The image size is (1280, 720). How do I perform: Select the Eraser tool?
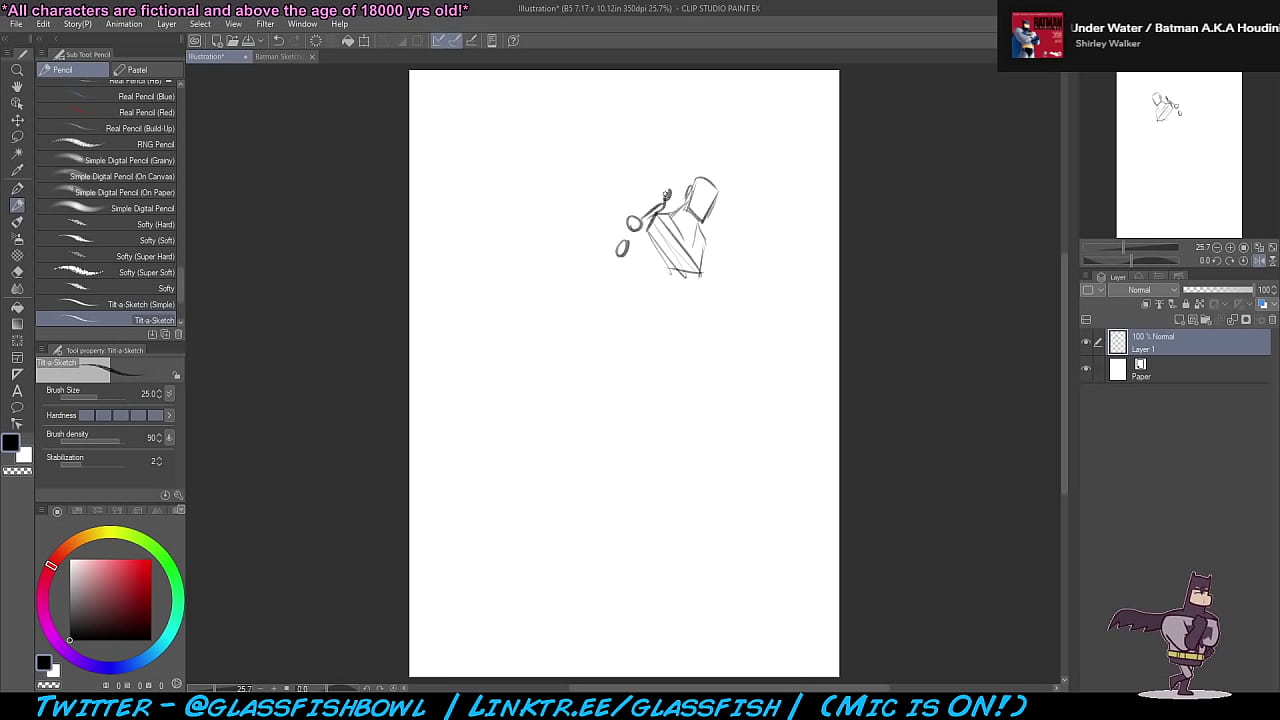pos(17,272)
